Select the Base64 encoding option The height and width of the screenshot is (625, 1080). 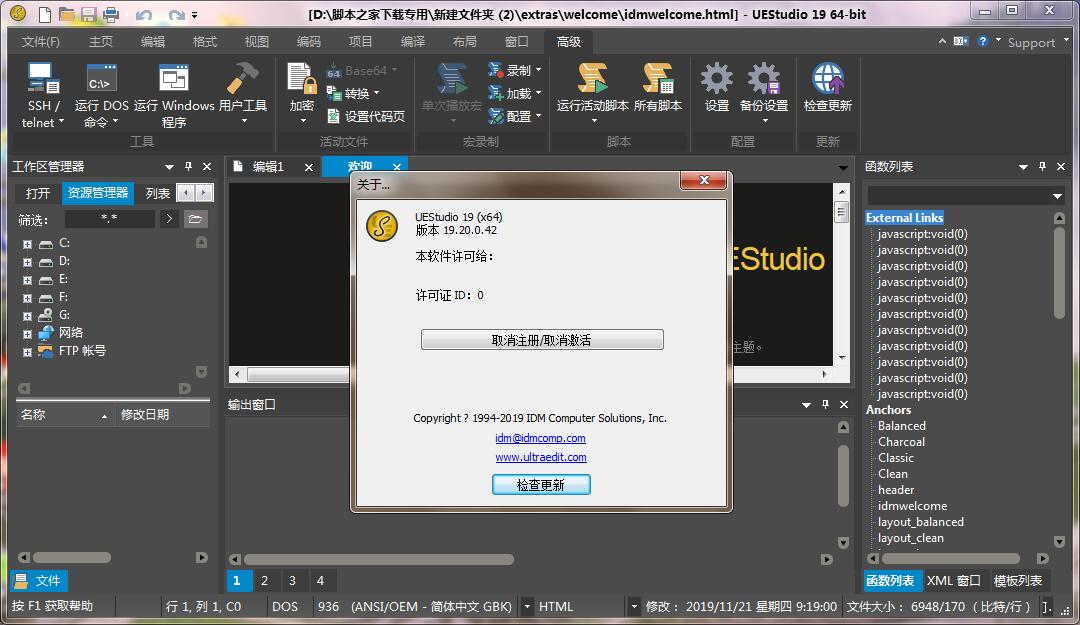pyautogui.click(x=362, y=70)
